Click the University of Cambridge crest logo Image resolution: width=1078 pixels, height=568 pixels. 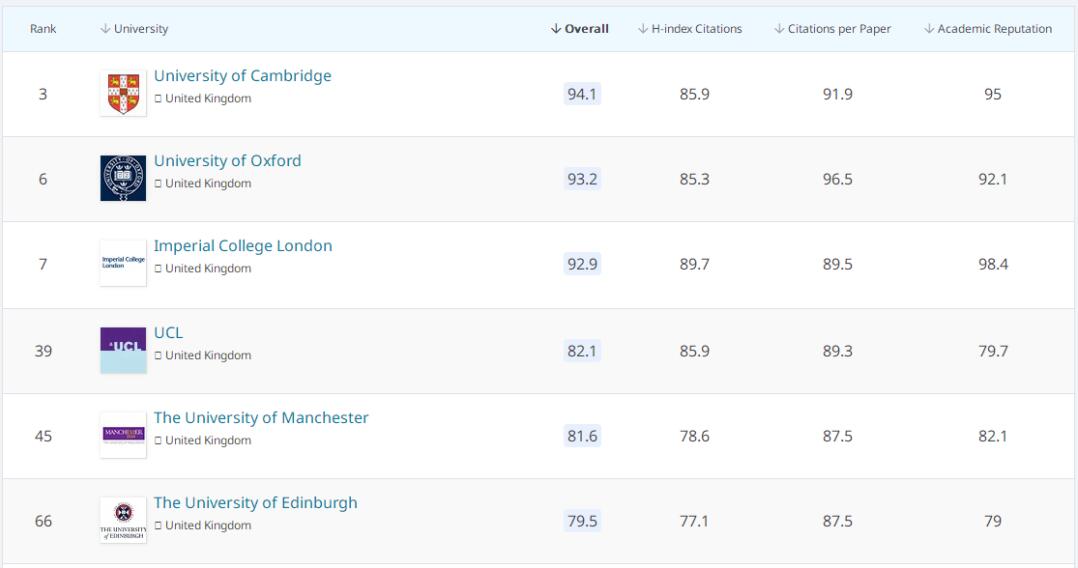click(x=123, y=94)
